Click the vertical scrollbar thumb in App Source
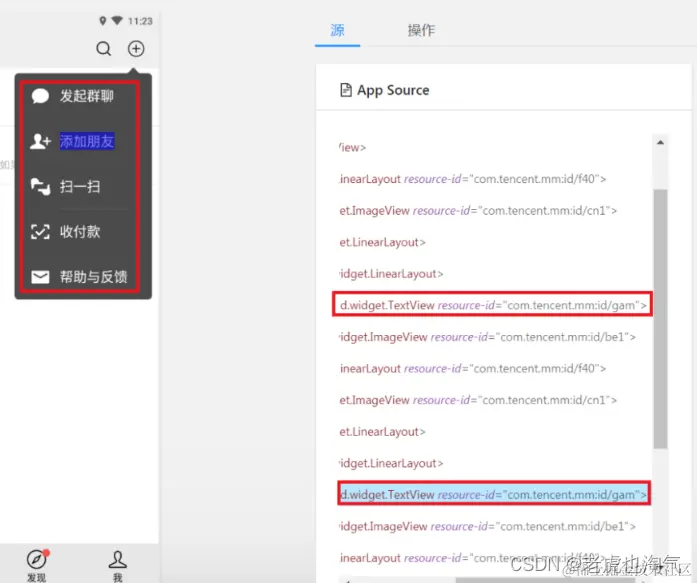The width and height of the screenshot is (697, 583). pos(660,319)
